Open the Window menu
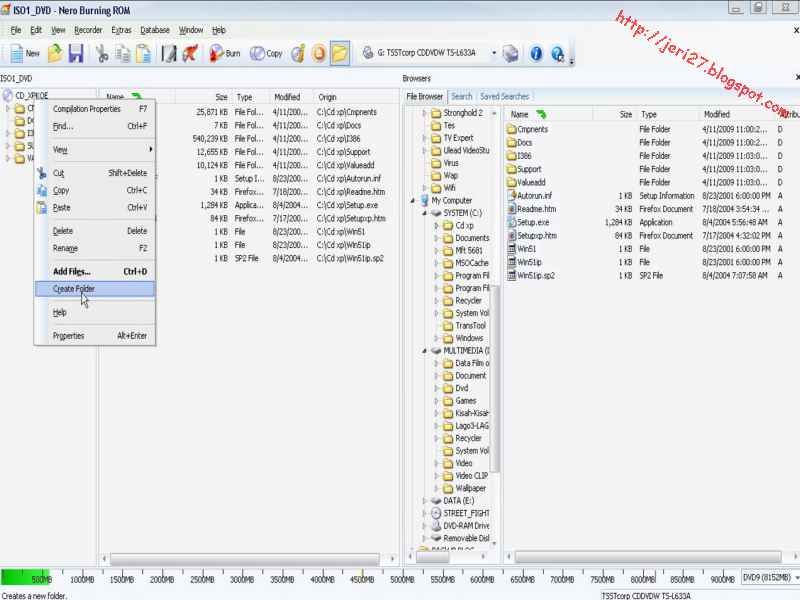This screenshot has width=800, height=600. pos(190,30)
